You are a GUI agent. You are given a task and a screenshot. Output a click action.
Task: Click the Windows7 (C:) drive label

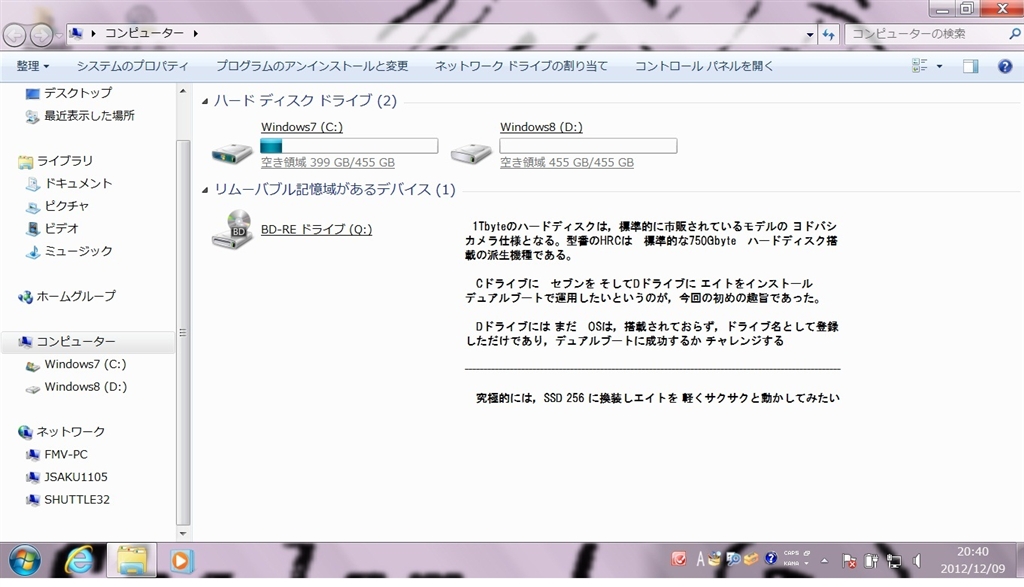click(x=302, y=127)
